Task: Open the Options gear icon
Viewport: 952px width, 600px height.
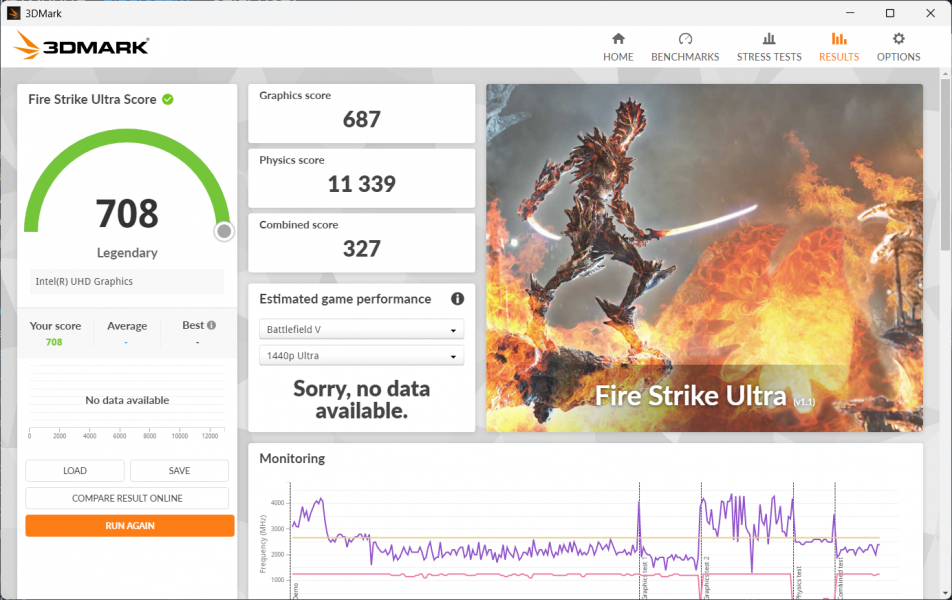Action: [898, 39]
